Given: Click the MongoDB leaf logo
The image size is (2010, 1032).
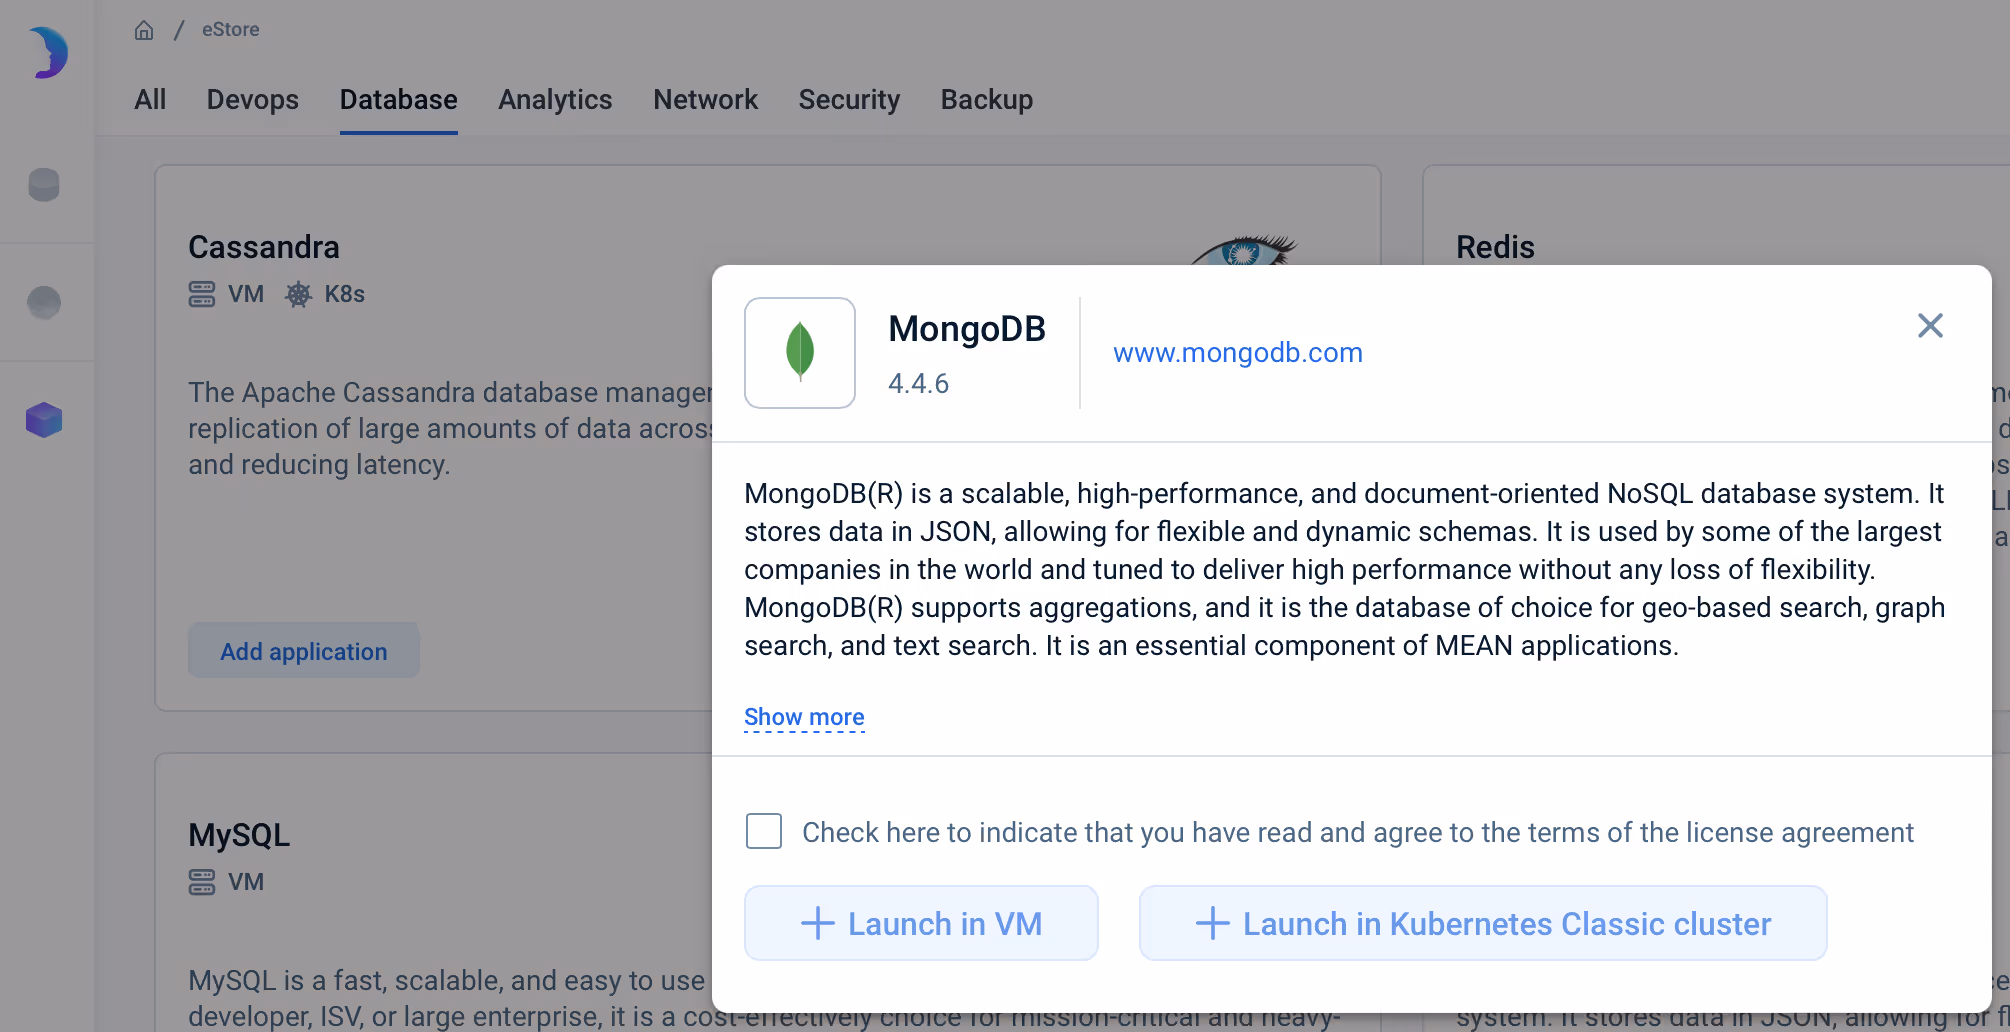Looking at the screenshot, I should point(799,352).
